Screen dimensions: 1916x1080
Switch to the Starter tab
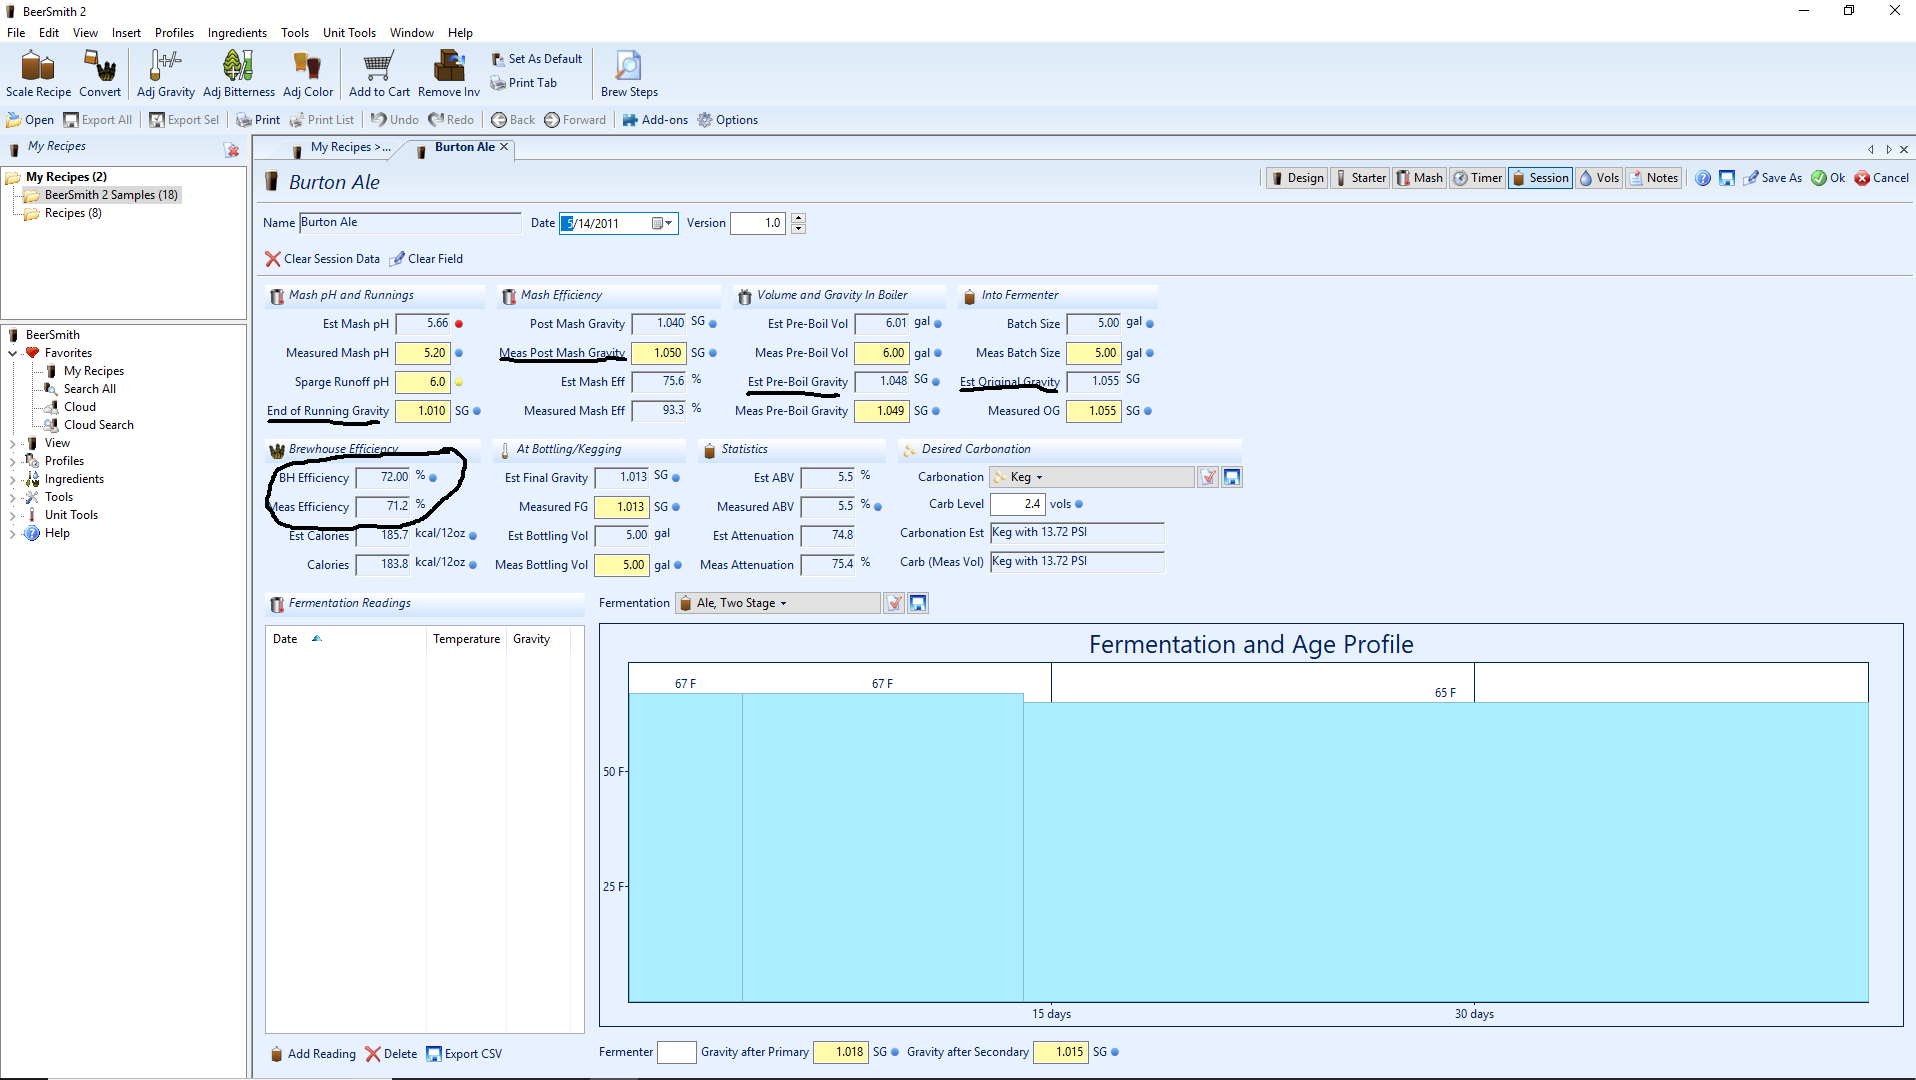pos(1360,178)
